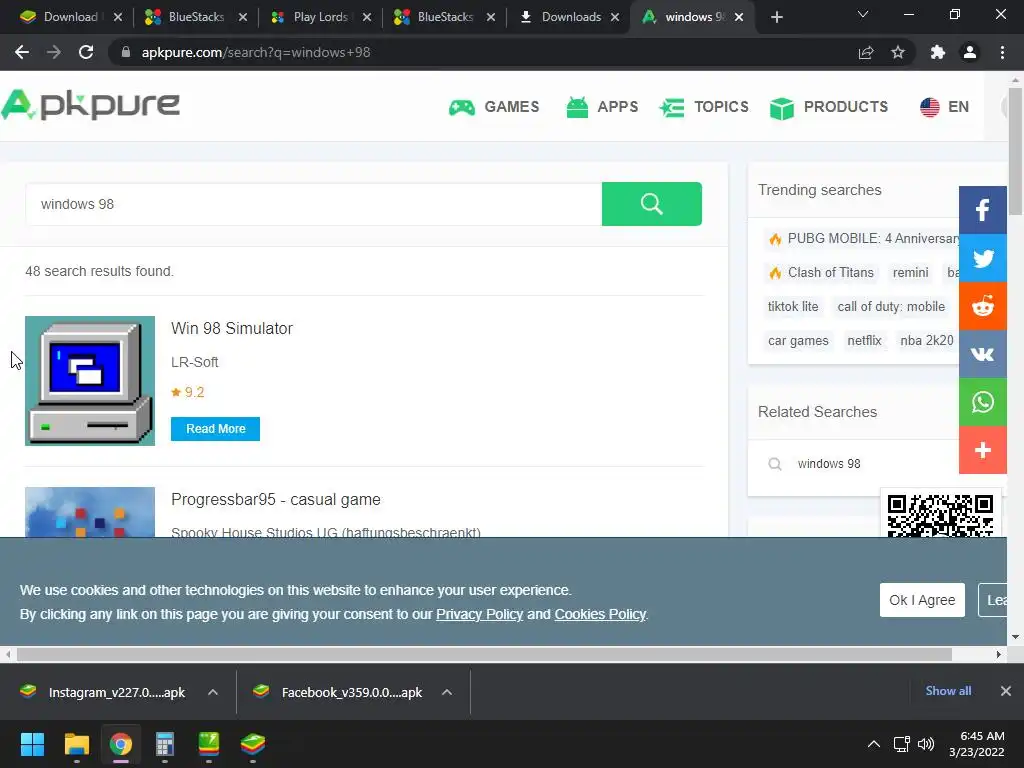This screenshot has height=768, width=1024.
Task: Click Read More for Win 98 Simulator
Action: (x=216, y=428)
